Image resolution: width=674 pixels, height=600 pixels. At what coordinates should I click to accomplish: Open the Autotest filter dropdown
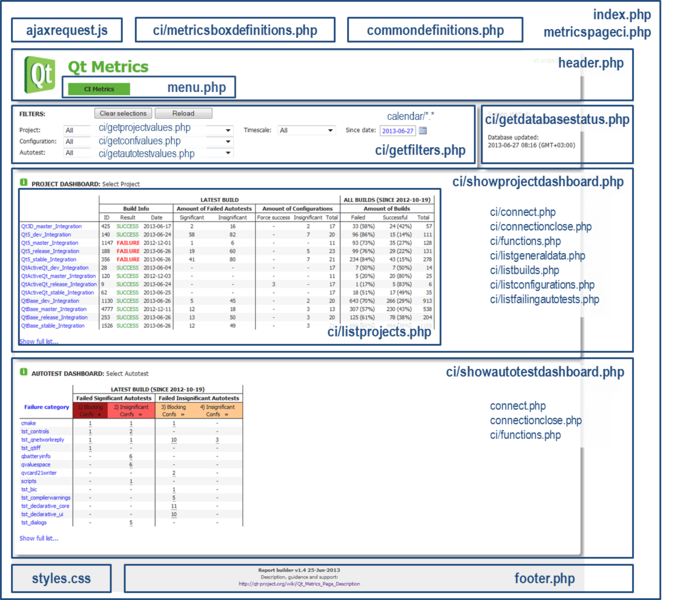229,154
